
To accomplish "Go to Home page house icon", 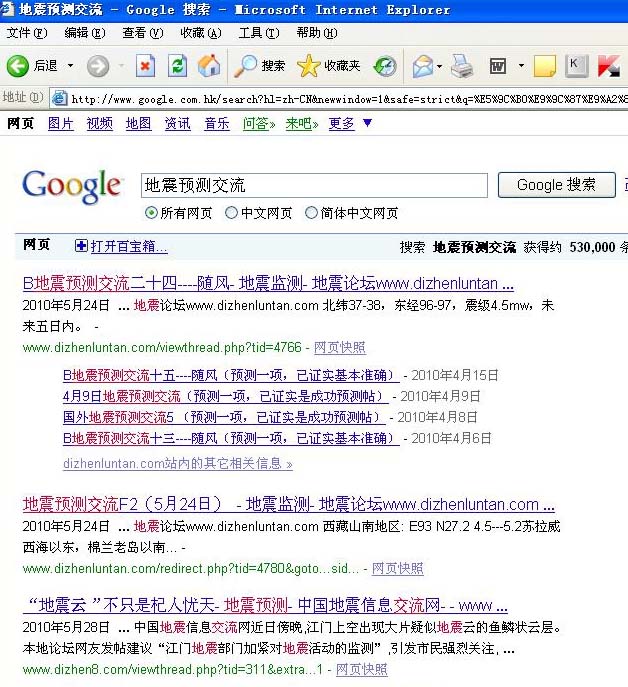I will coord(209,66).
